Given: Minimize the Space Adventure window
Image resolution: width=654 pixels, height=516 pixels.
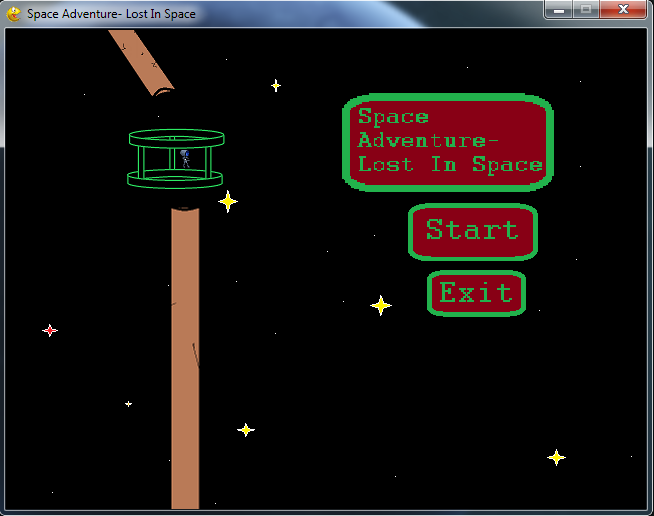Looking at the screenshot, I should tap(559, 9).
